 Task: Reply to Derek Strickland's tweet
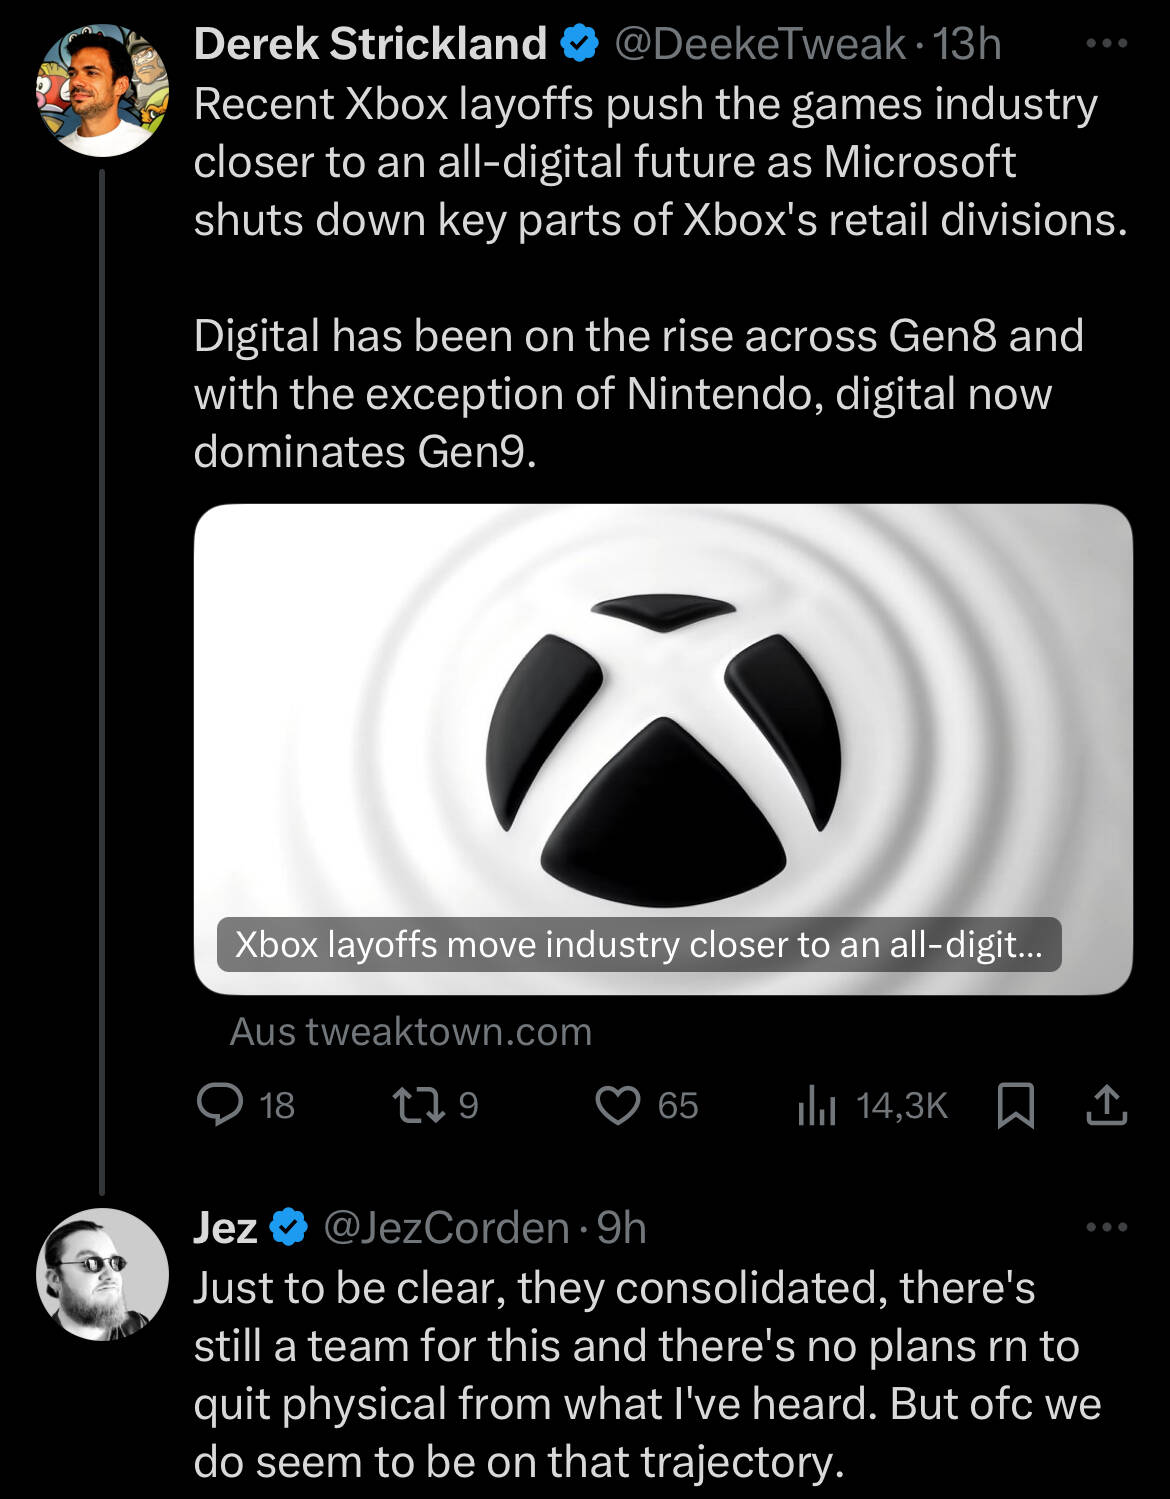[x=220, y=1105]
